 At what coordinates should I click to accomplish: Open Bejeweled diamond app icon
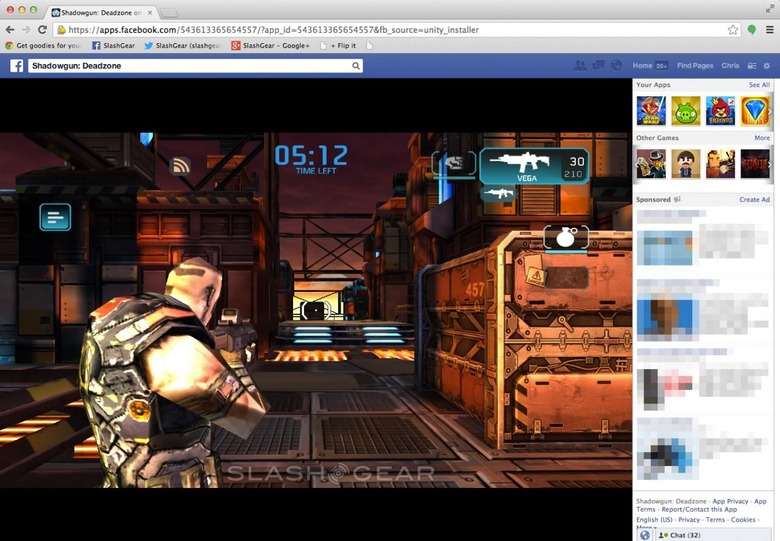pyautogui.click(x=755, y=110)
